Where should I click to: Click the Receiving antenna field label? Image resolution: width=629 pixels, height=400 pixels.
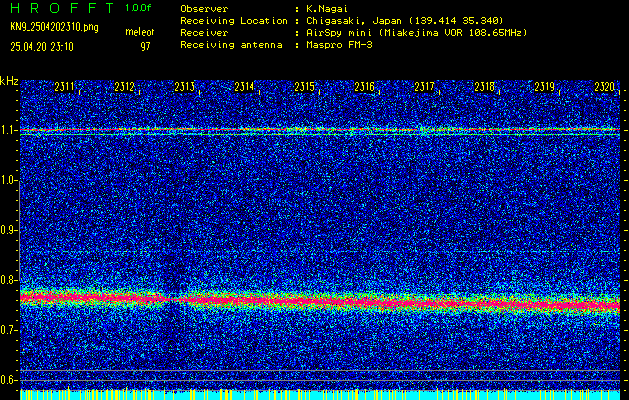click(231, 45)
